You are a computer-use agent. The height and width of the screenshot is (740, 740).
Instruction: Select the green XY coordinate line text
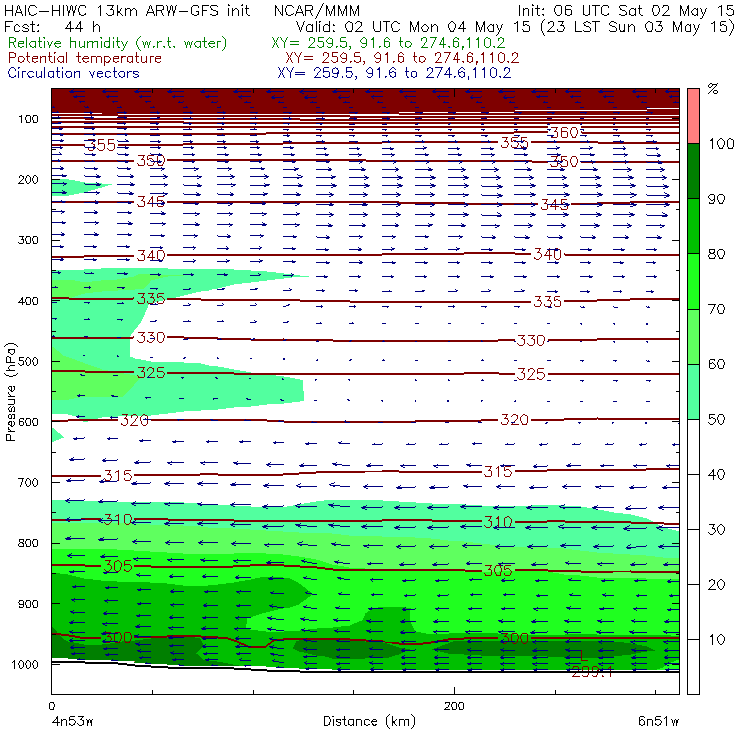point(388,43)
